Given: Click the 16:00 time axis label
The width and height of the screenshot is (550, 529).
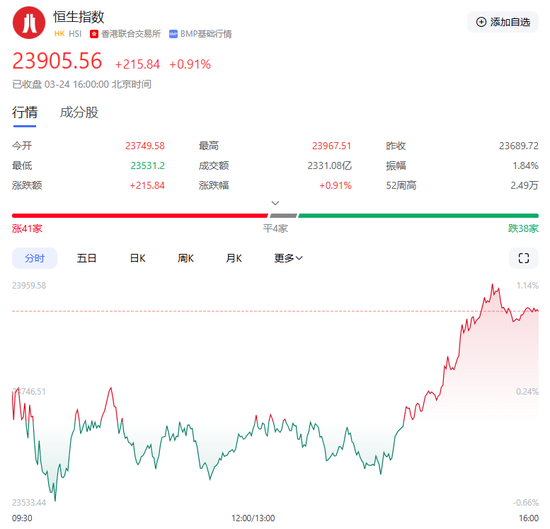Looking at the screenshot, I should [529, 518].
